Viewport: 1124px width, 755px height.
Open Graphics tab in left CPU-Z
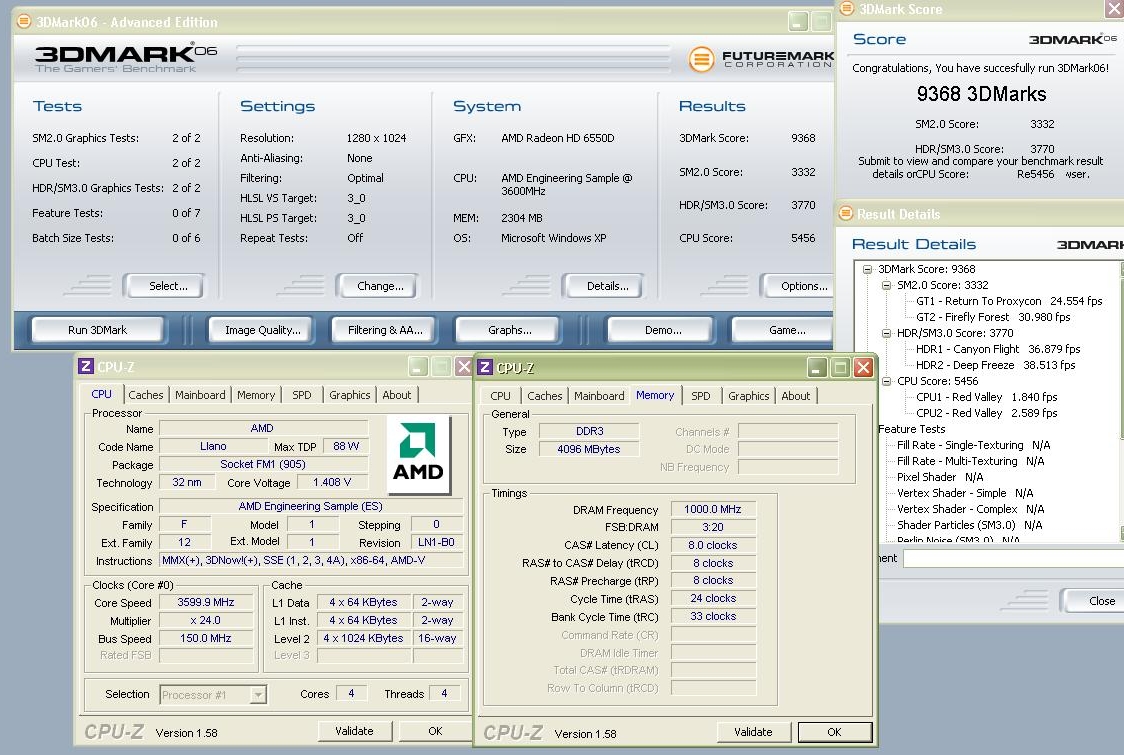point(350,394)
